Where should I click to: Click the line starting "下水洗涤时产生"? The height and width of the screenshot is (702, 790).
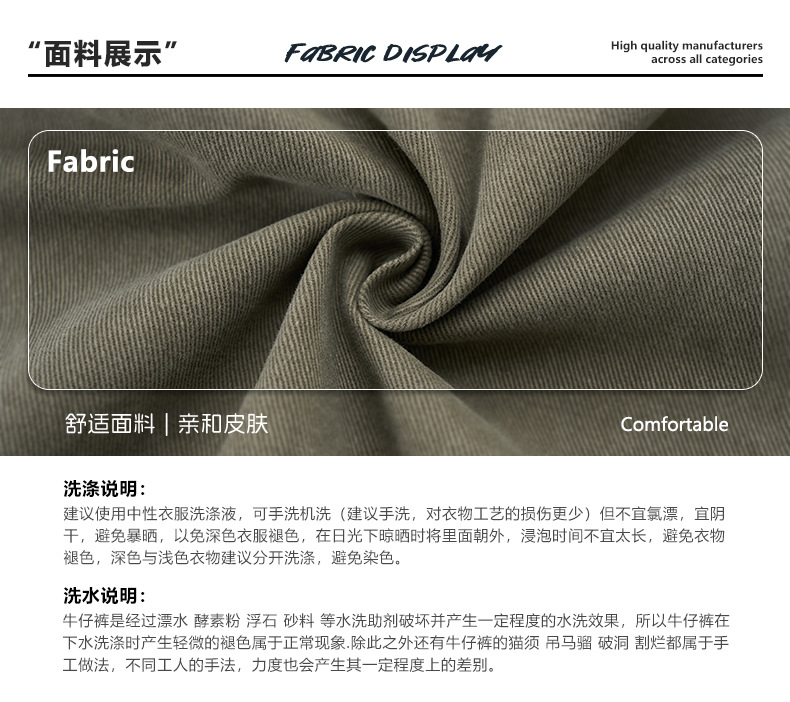(396, 643)
